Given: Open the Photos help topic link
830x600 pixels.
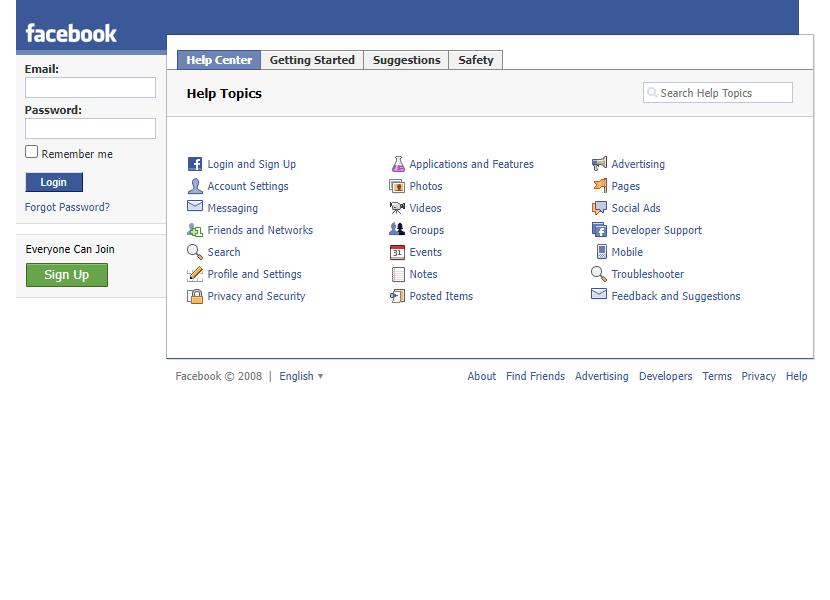Looking at the screenshot, I should 426,186.
